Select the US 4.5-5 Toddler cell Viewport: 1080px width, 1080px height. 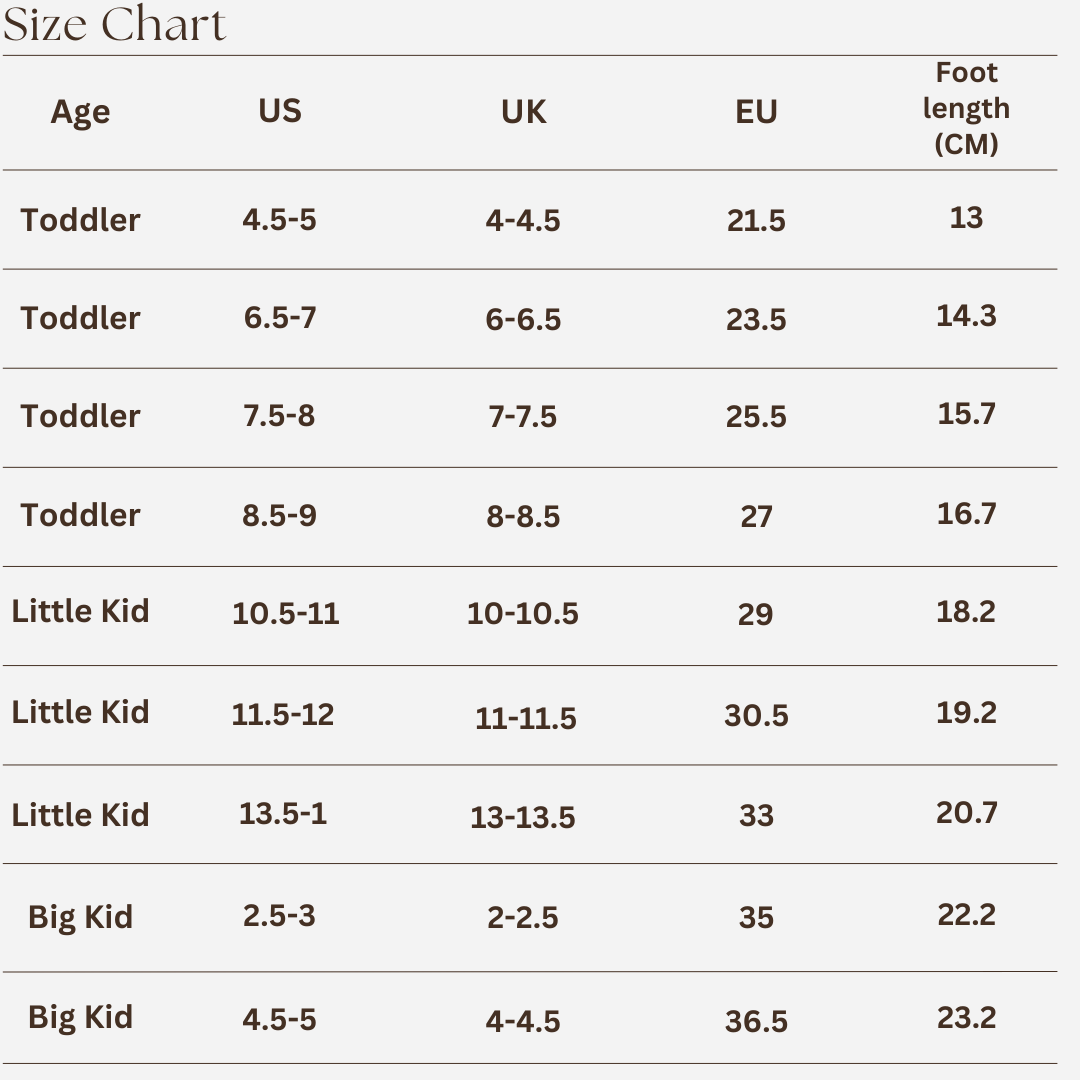click(x=279, y=220)
